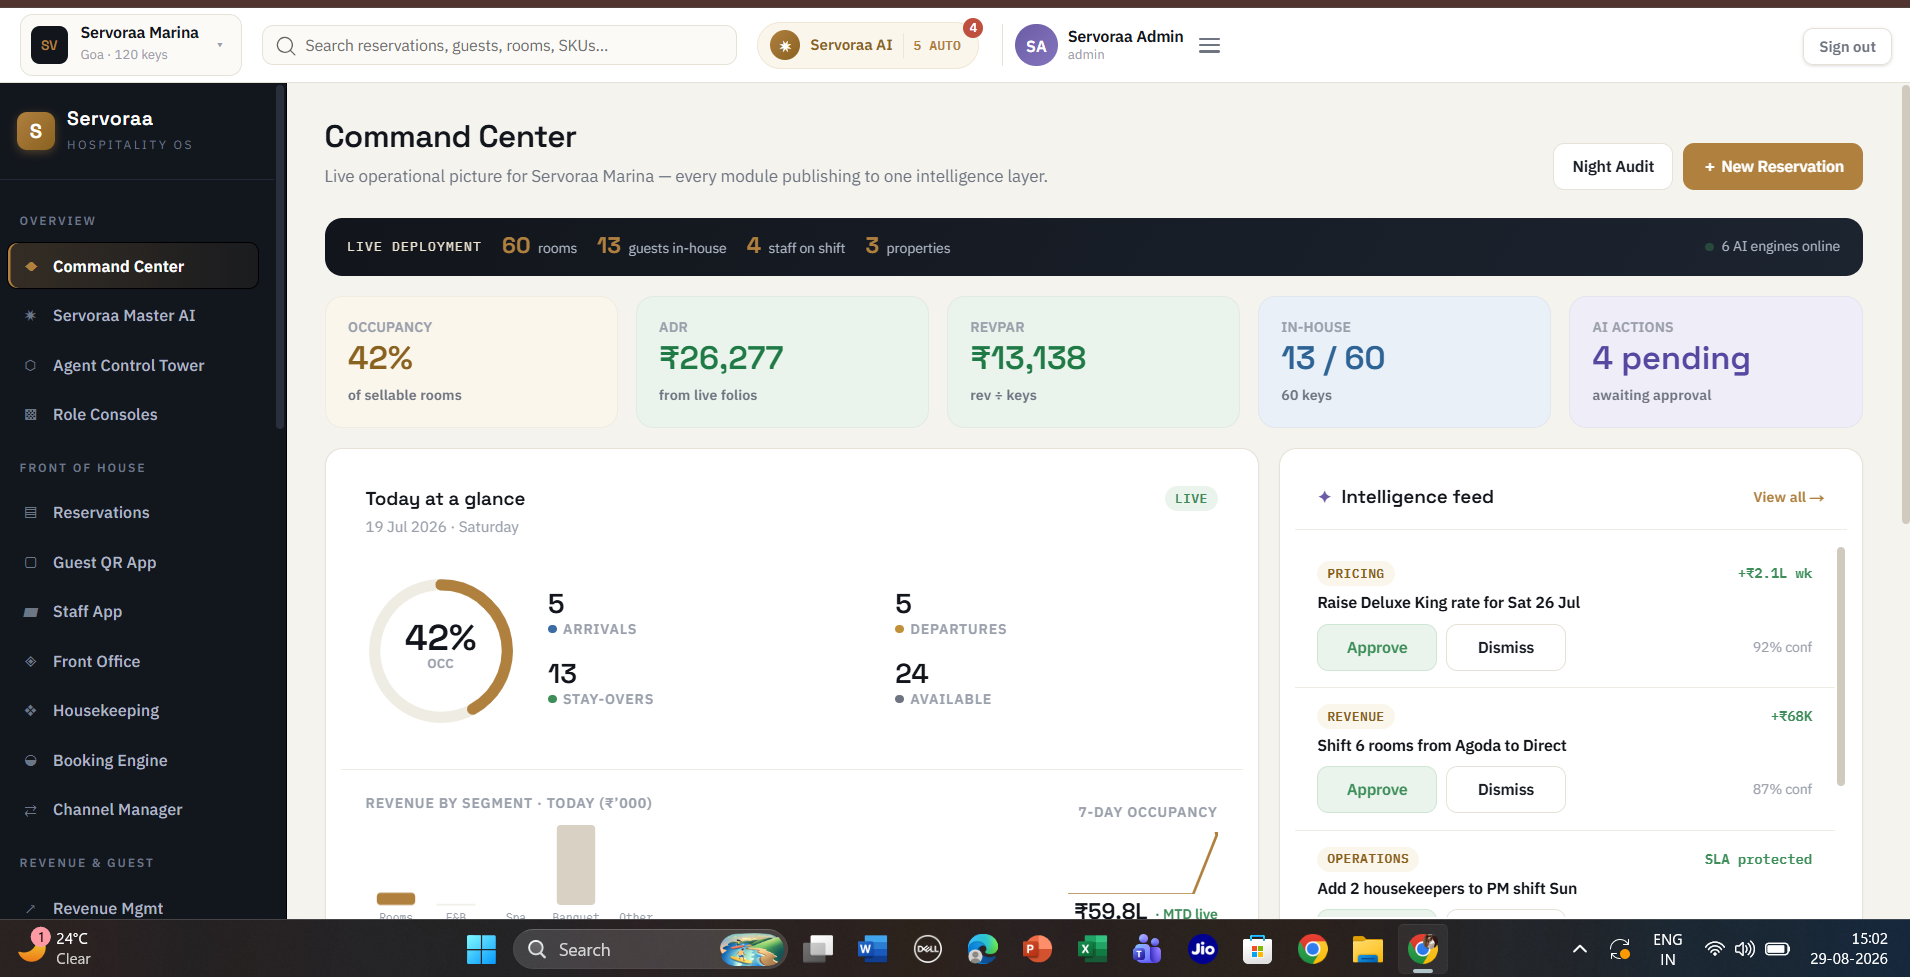The image size is (1910, 977).
Task: Approve Shift 6 rooms from Agoda
Action: [1376, 790]
